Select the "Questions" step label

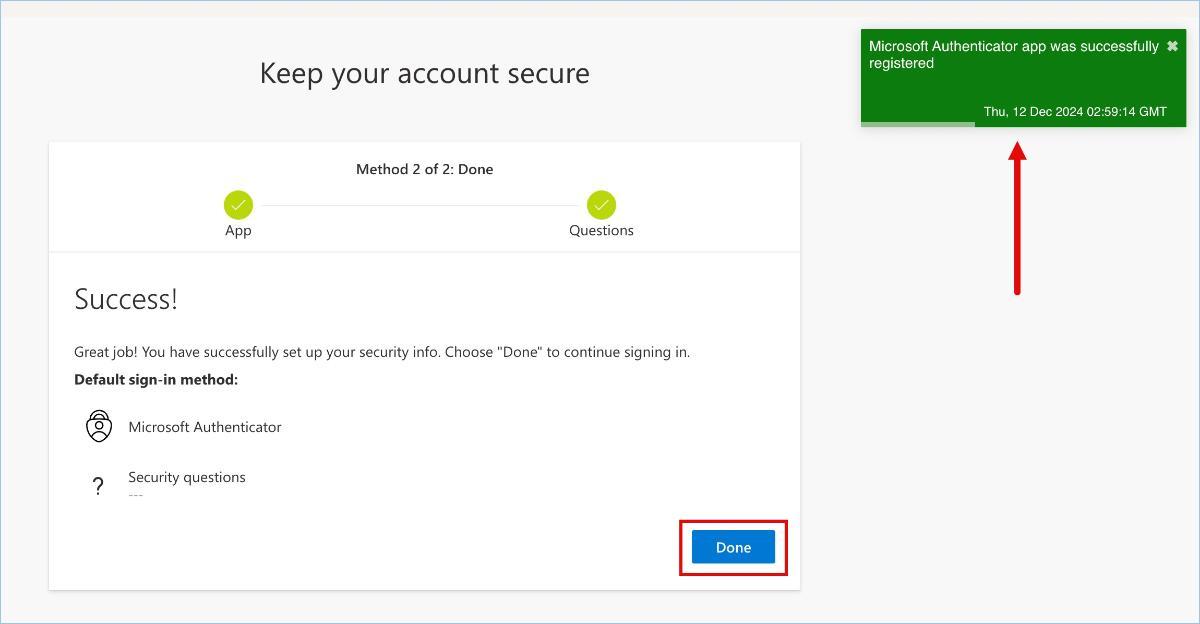tap(601, 230)
